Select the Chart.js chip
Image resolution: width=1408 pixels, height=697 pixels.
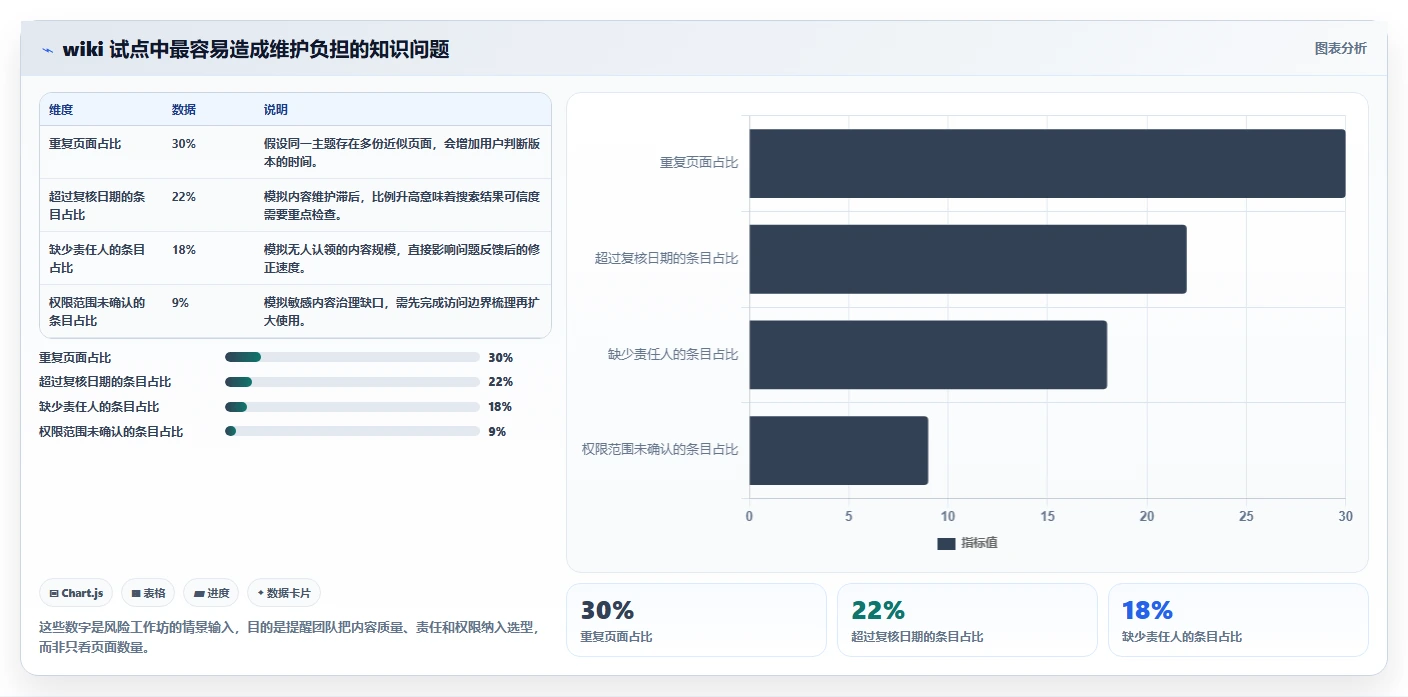tap(77, 593)
